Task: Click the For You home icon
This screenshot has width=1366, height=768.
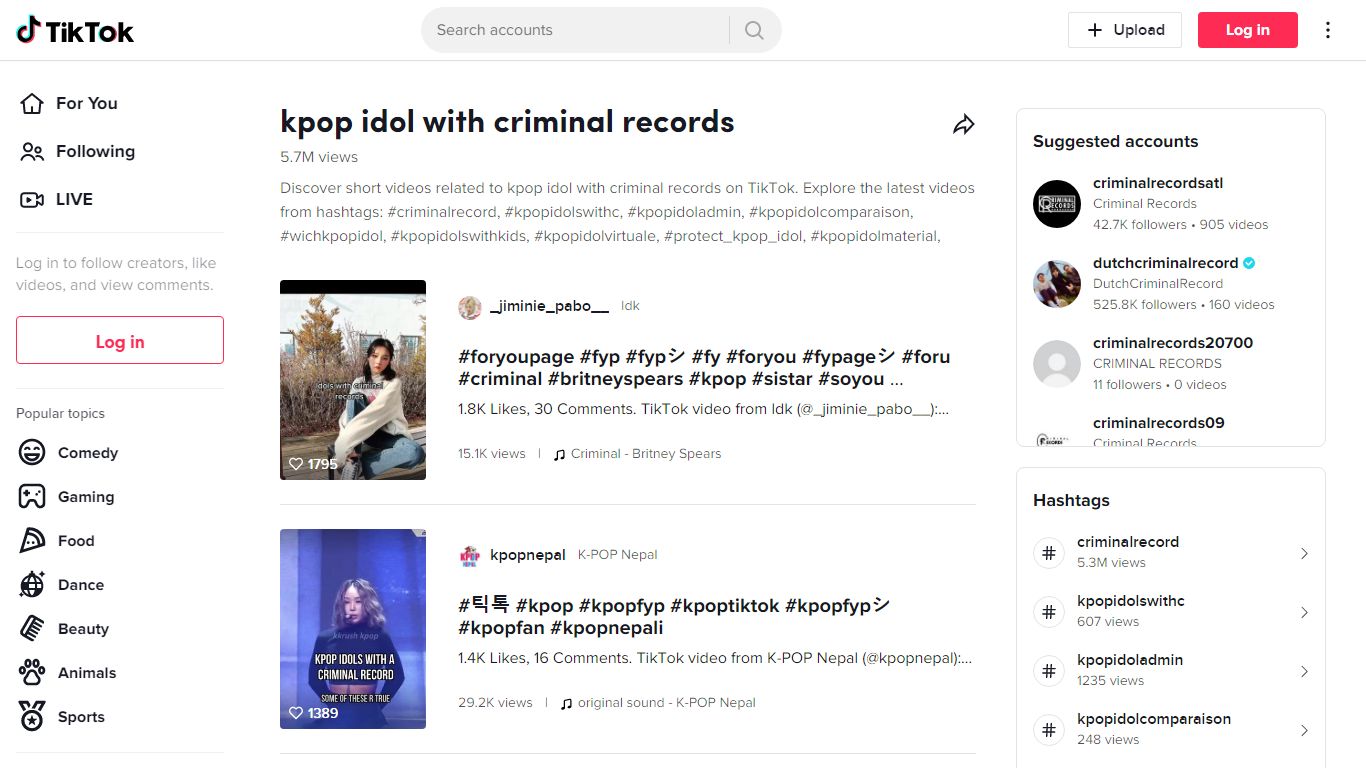Action: pos(32,103)
